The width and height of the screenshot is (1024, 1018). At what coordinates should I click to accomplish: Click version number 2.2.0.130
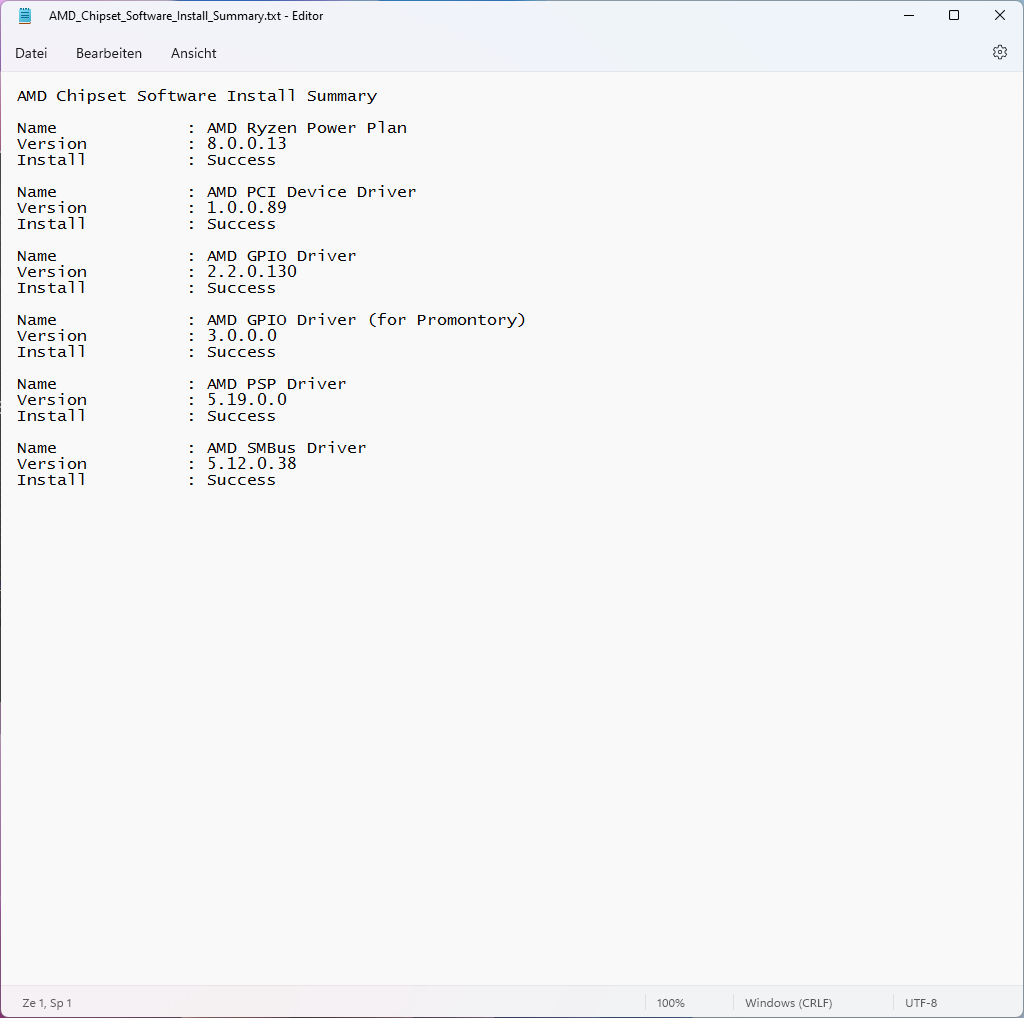point(252,272)
